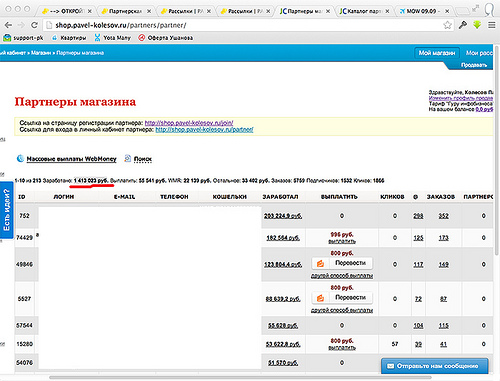
Task: Close the Партнеры магазина browser tab
Action: 328,11
